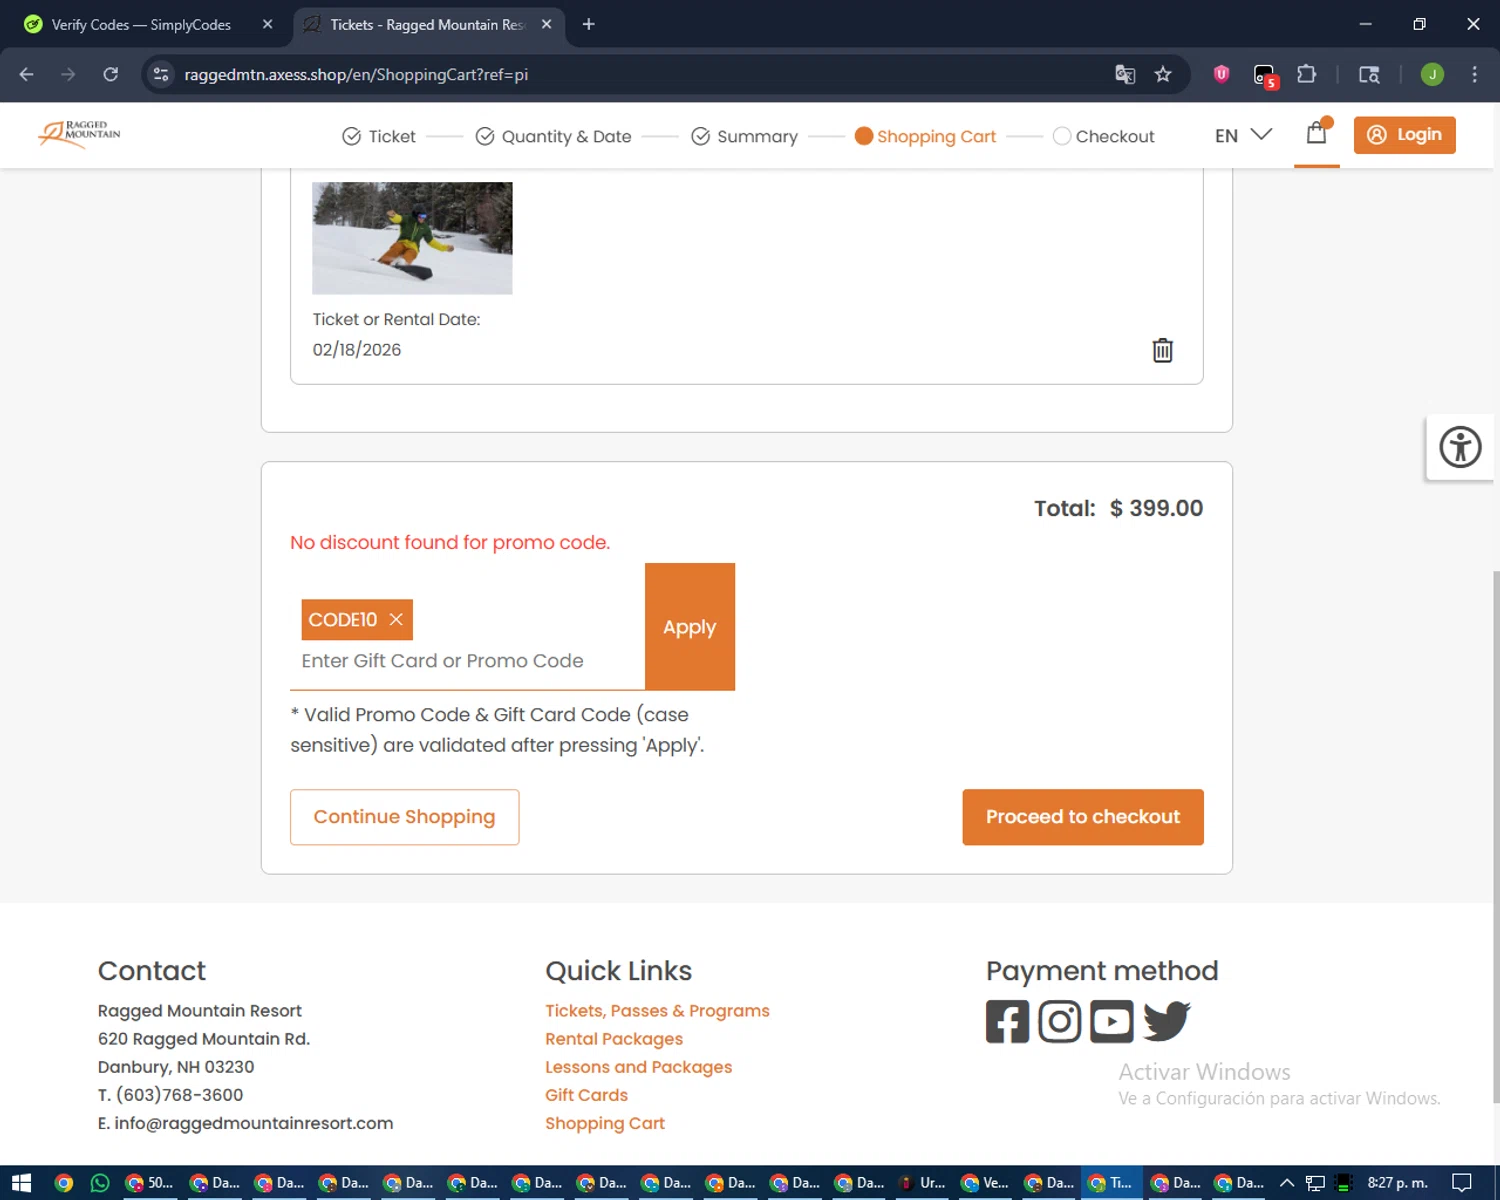The width and height of the screenshot is (1500, 1200).
Task: Open the browser extensions puzzle icon
Action: coord(1306,74)
